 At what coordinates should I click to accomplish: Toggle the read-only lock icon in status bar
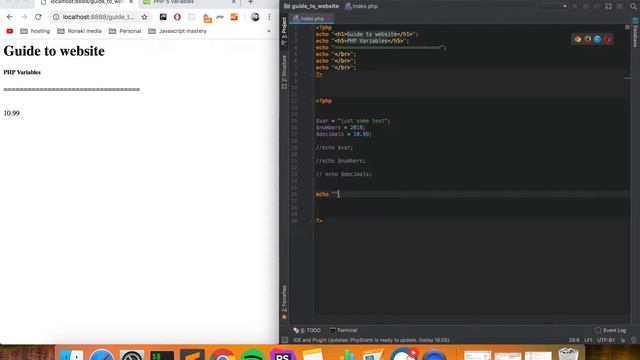tap(623, 340)
